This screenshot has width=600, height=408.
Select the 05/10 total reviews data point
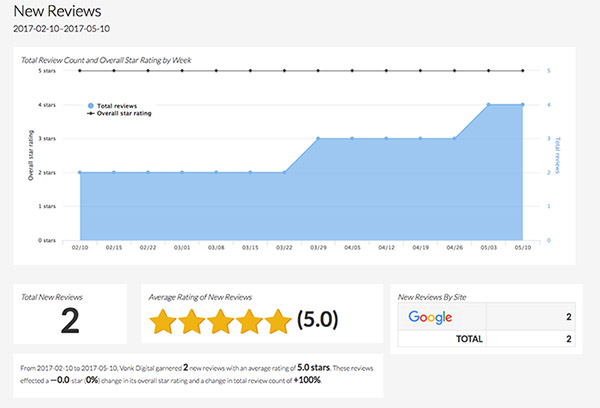pyautogui.click(x=523, y=104)
